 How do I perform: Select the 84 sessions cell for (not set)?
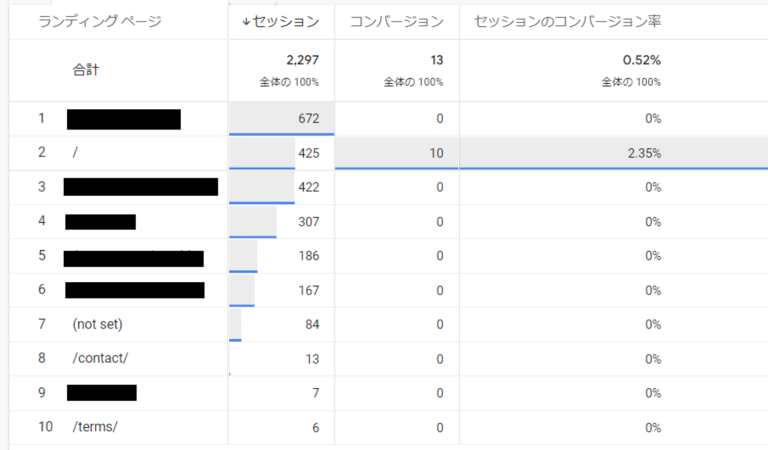[311, 324]
